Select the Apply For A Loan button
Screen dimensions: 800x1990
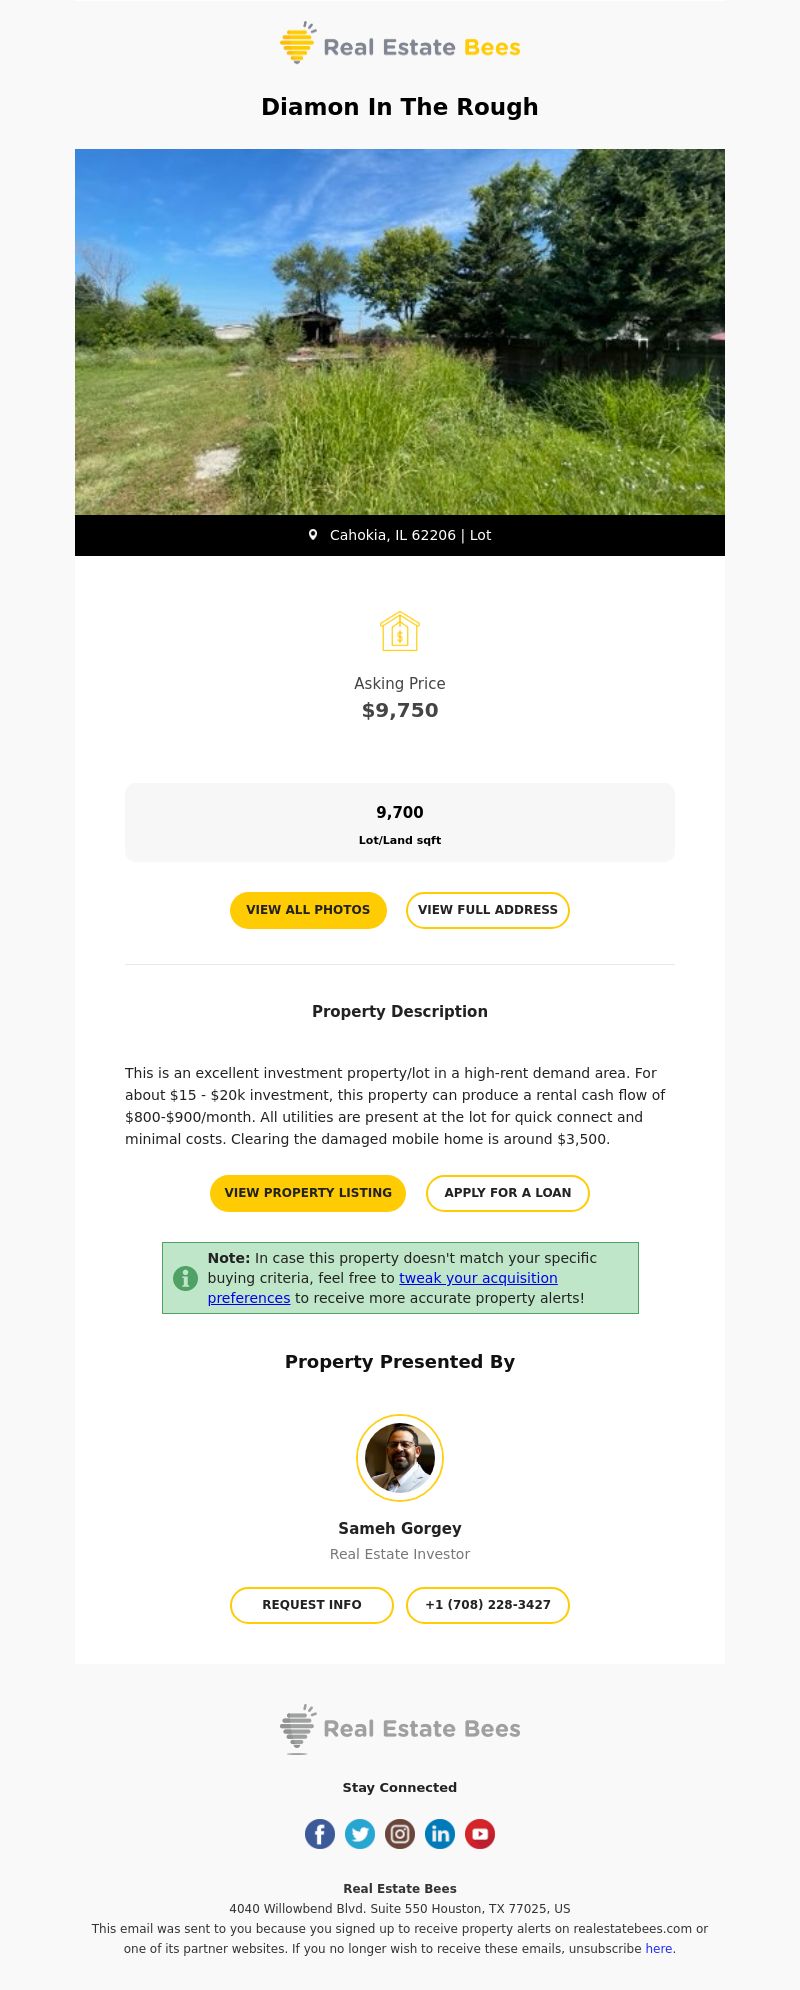tap(508, 1193)
